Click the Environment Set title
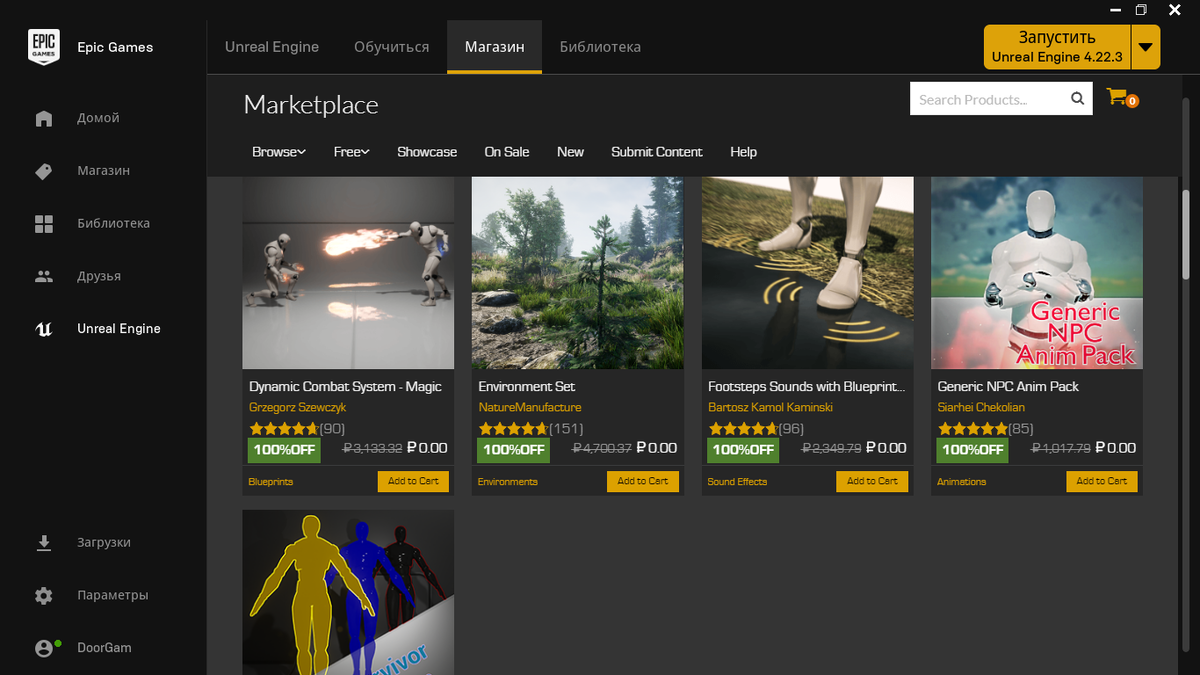Viewport: 1200px width, 675px height. (x=527, y=386)
